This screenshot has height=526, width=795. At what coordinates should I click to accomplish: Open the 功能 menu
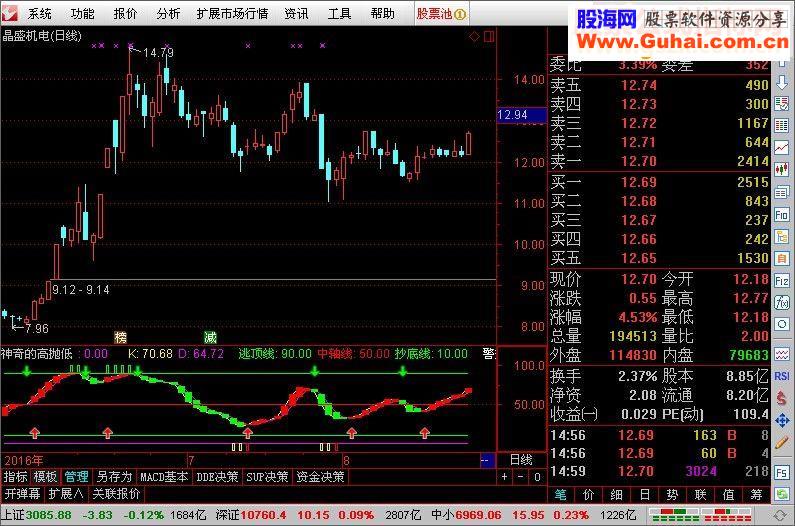coord(82,14)
